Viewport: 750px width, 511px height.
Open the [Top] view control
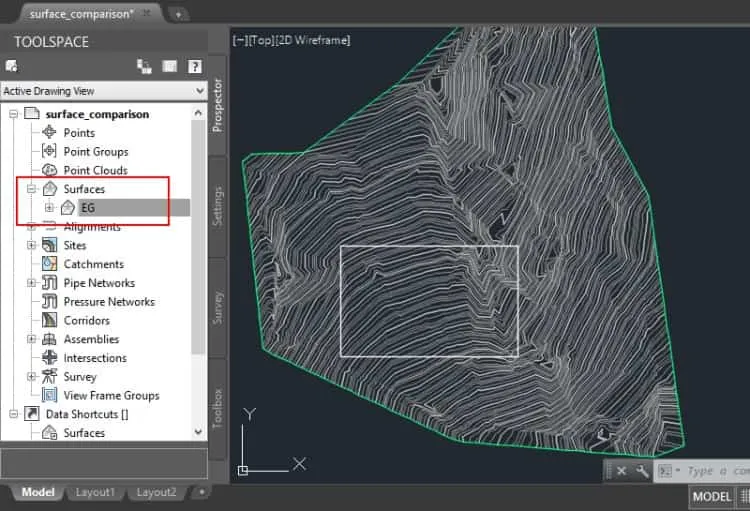click(x=260, y=40)
